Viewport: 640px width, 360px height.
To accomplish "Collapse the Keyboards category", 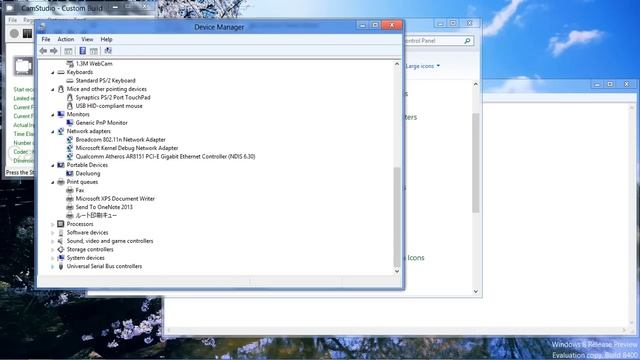I will 53,73.
